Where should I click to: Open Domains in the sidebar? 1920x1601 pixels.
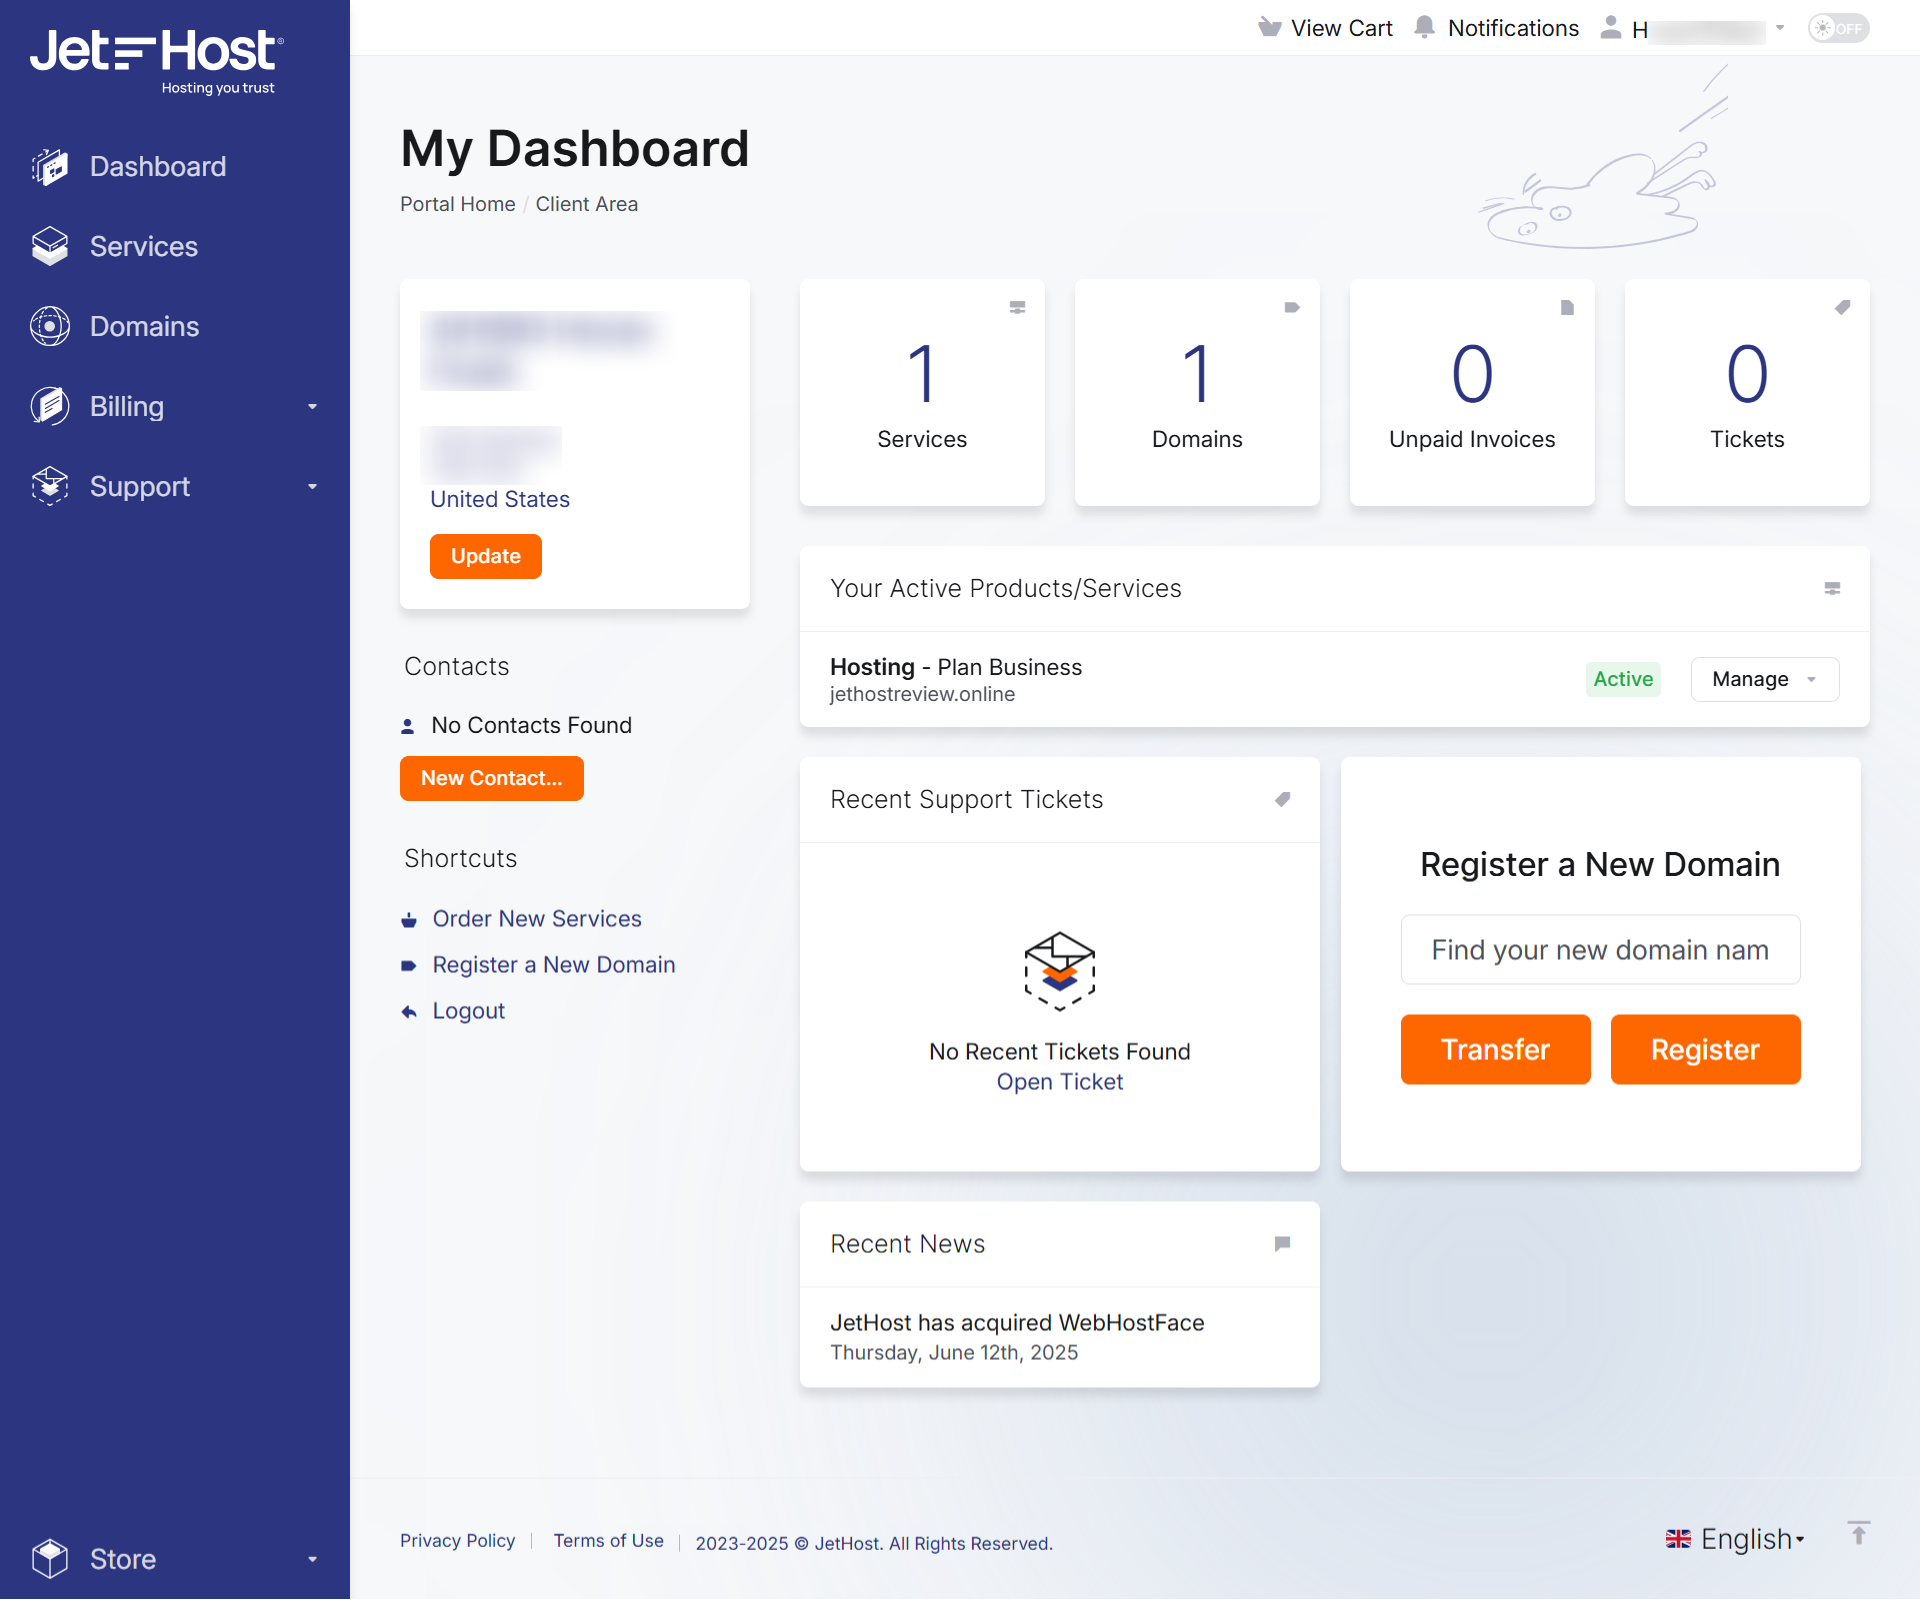pyautogui.click(x=144, y=327)
